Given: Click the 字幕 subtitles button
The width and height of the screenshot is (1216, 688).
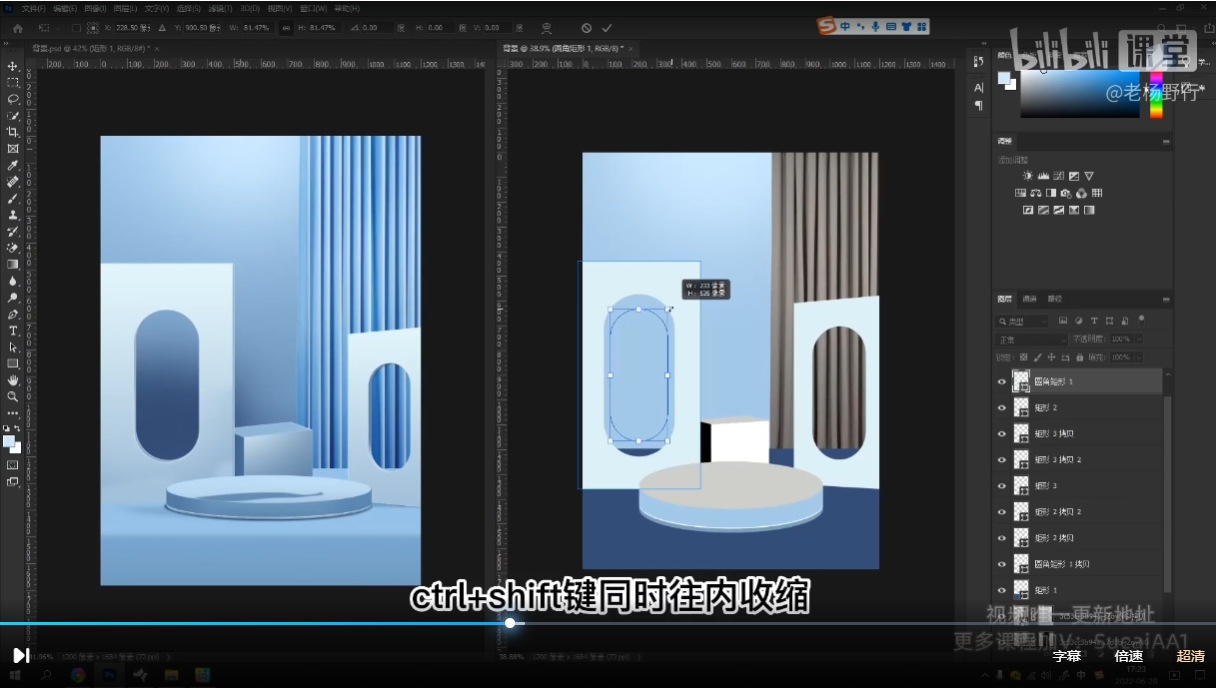Looking at the screenshot, I should pyautogui.click(x=1067, y=656).
